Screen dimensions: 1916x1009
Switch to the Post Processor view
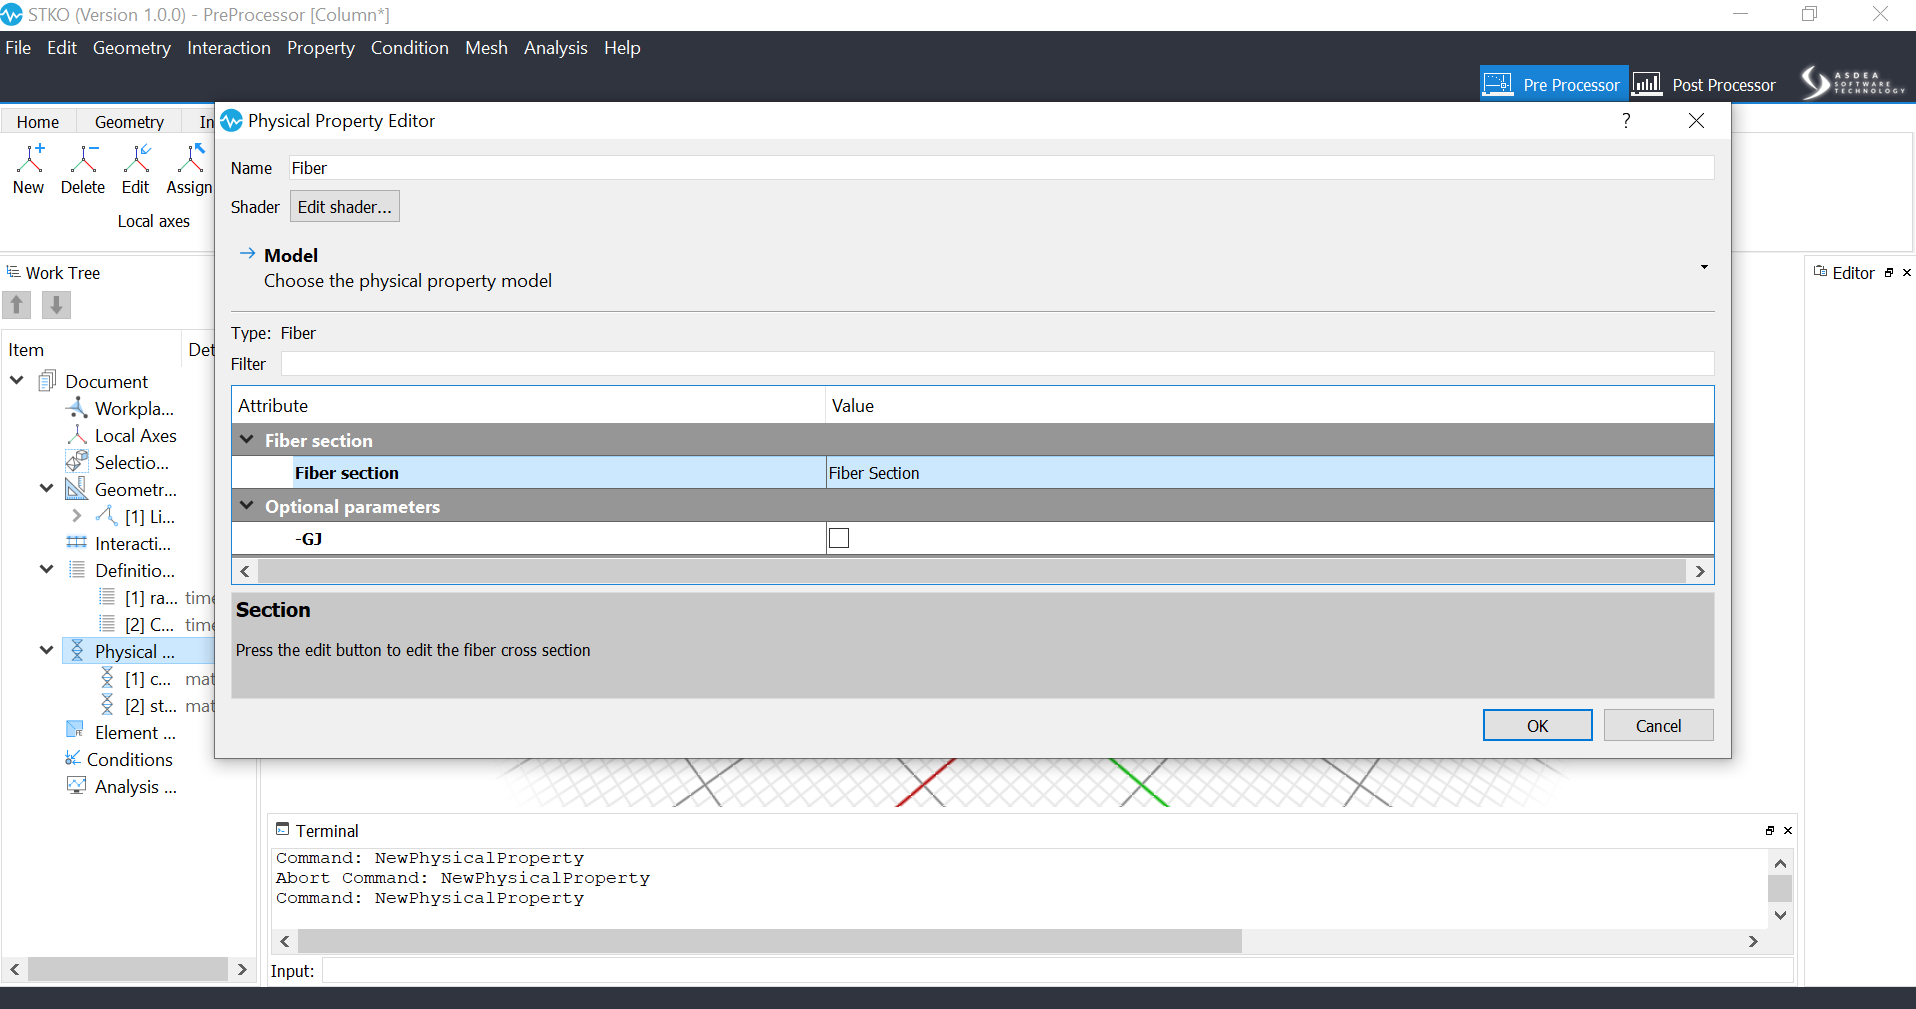[x=1705, y=84]
